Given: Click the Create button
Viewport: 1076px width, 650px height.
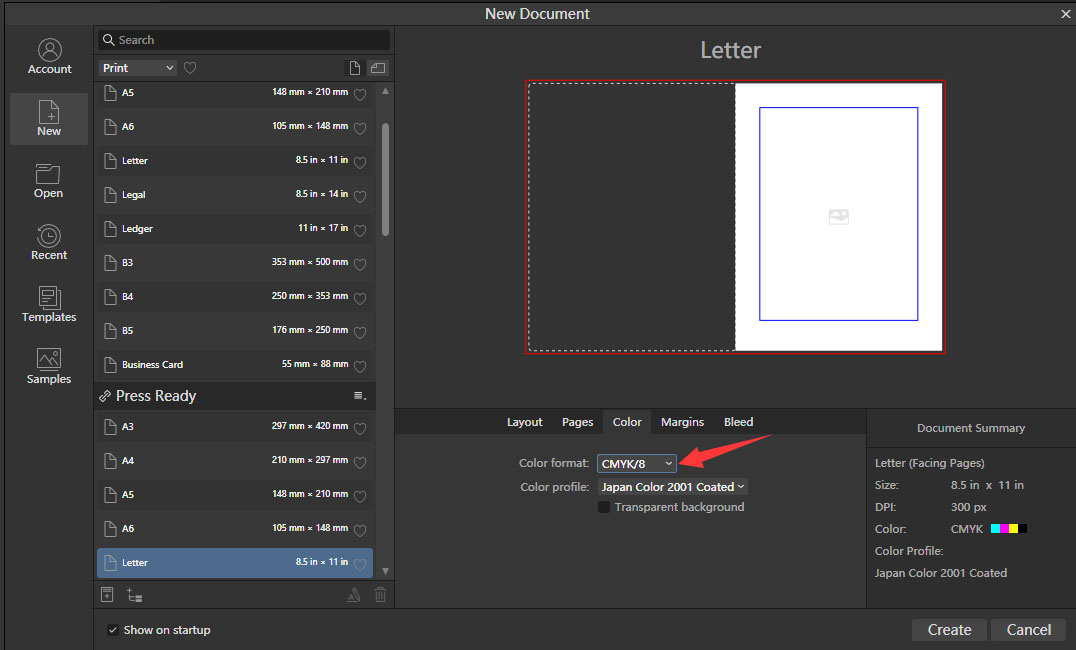Looking at the screenshot, I should pyautogui.click(x=949, y=630).
